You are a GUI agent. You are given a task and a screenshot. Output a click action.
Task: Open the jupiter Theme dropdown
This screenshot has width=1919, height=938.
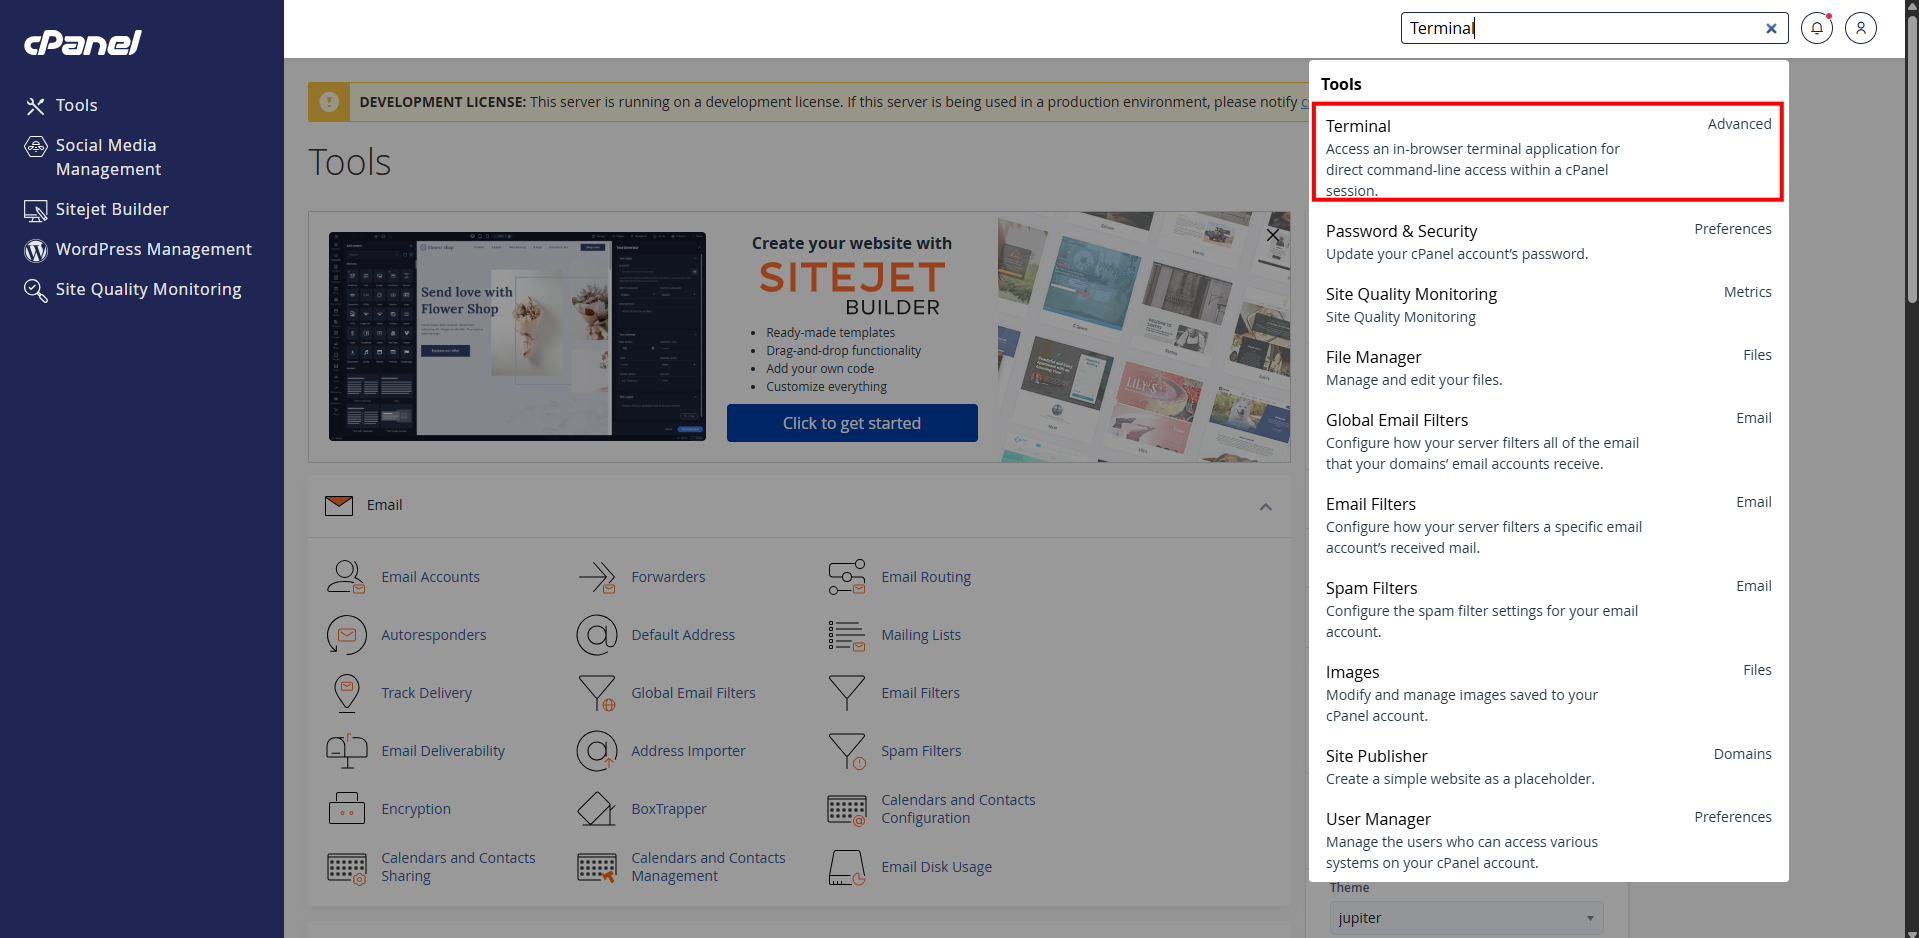point(1466,918)
